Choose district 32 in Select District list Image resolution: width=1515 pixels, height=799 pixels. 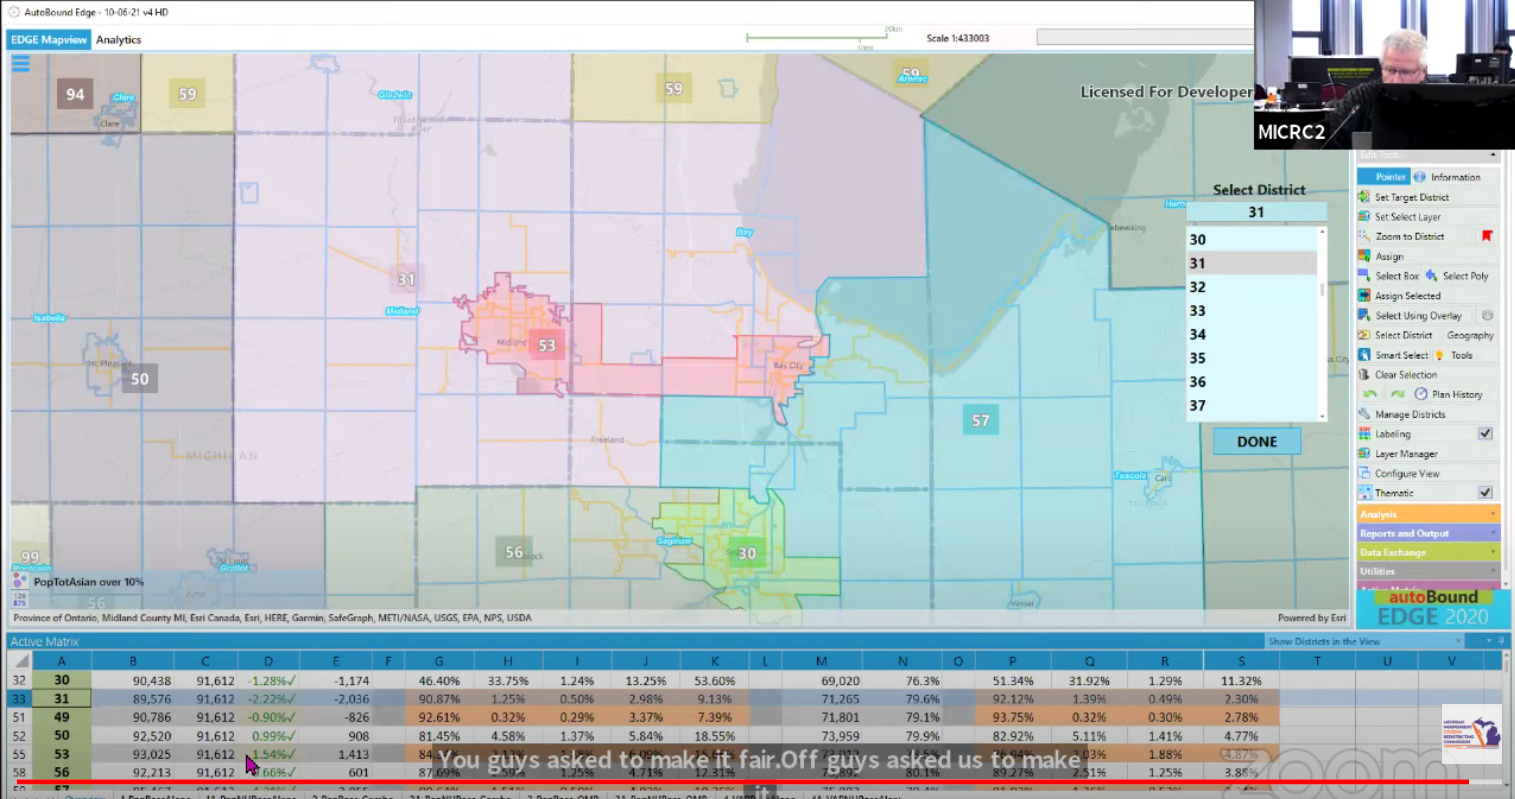(x=1252, y=287)
